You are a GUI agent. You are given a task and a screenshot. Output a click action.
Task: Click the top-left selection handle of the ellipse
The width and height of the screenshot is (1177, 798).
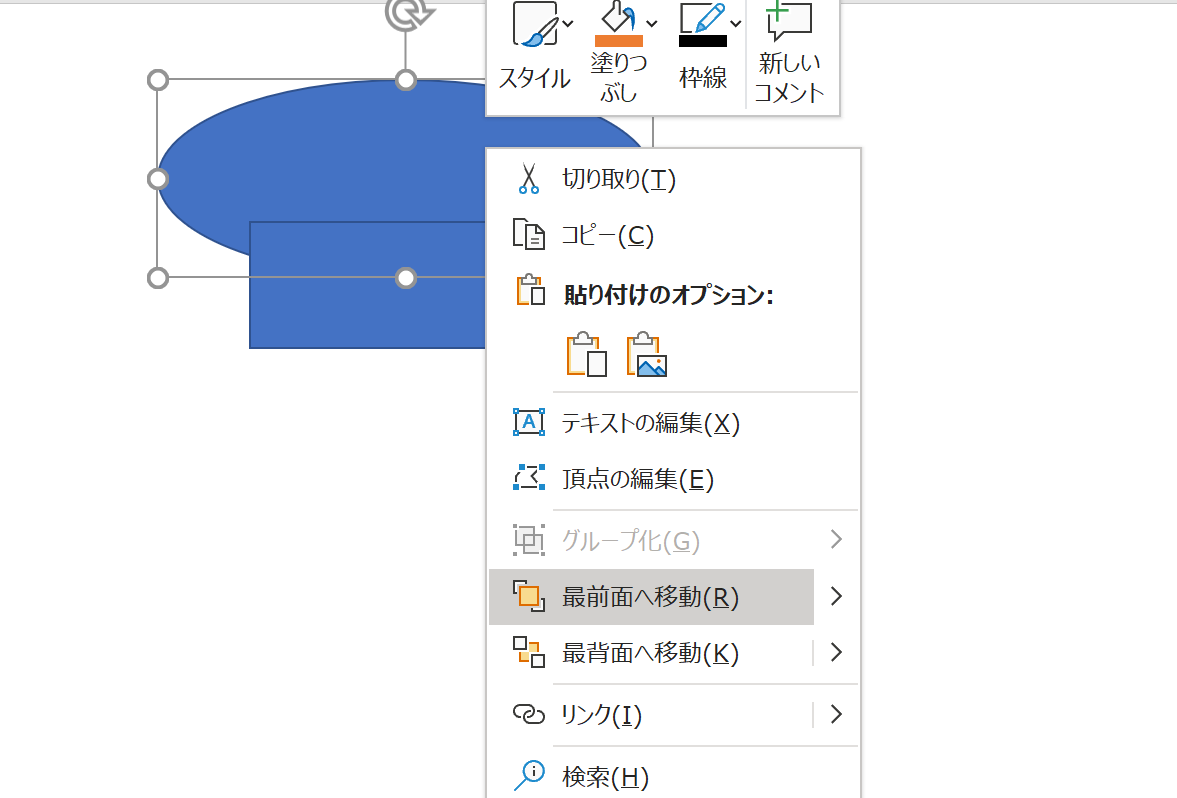point(158,80)
